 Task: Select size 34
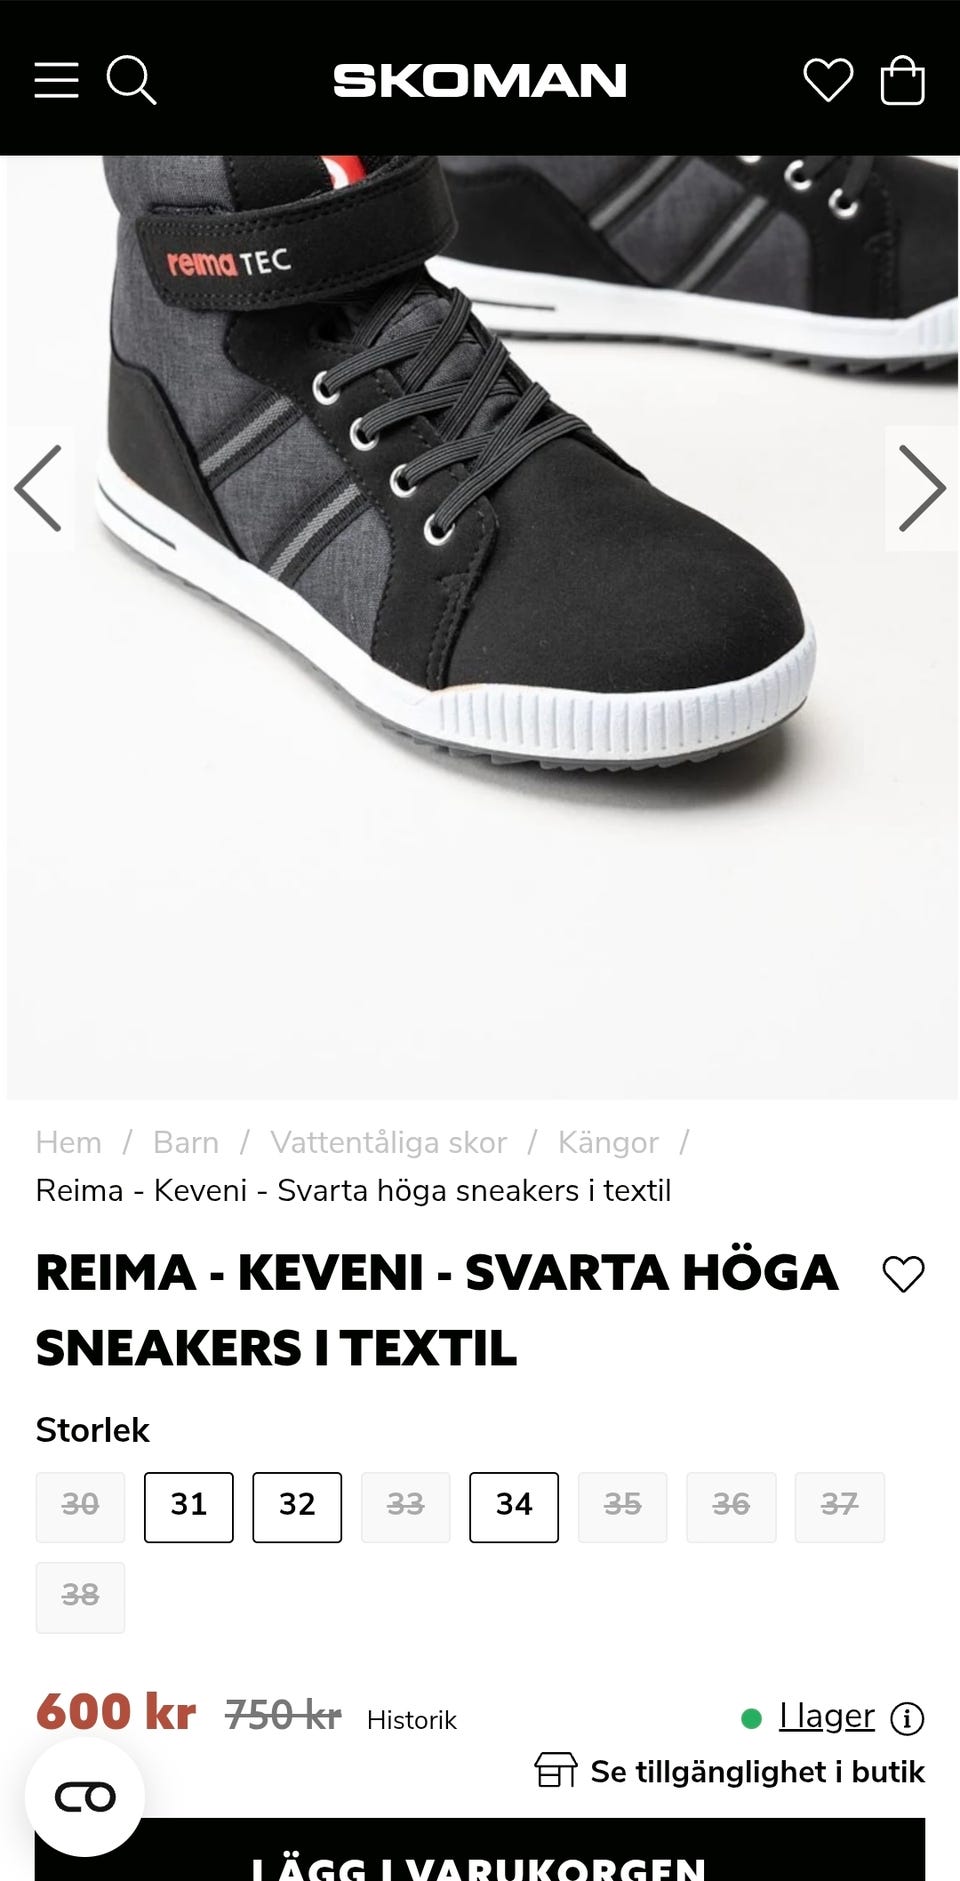click(514, 1506)
